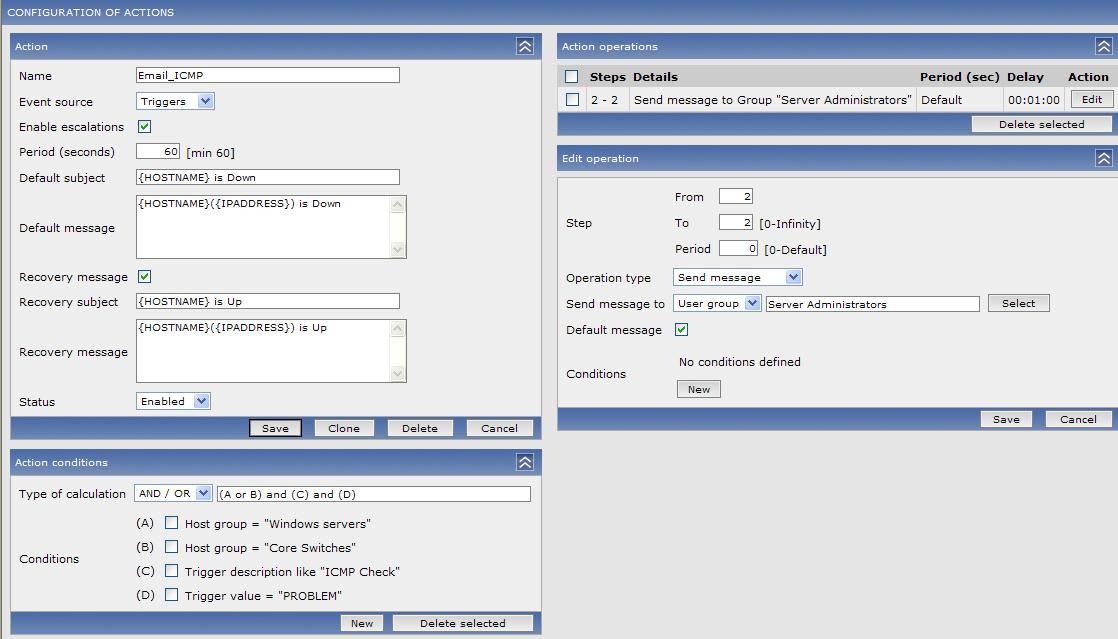Open Operation type Send message dropdown

(x=738, y=277)
